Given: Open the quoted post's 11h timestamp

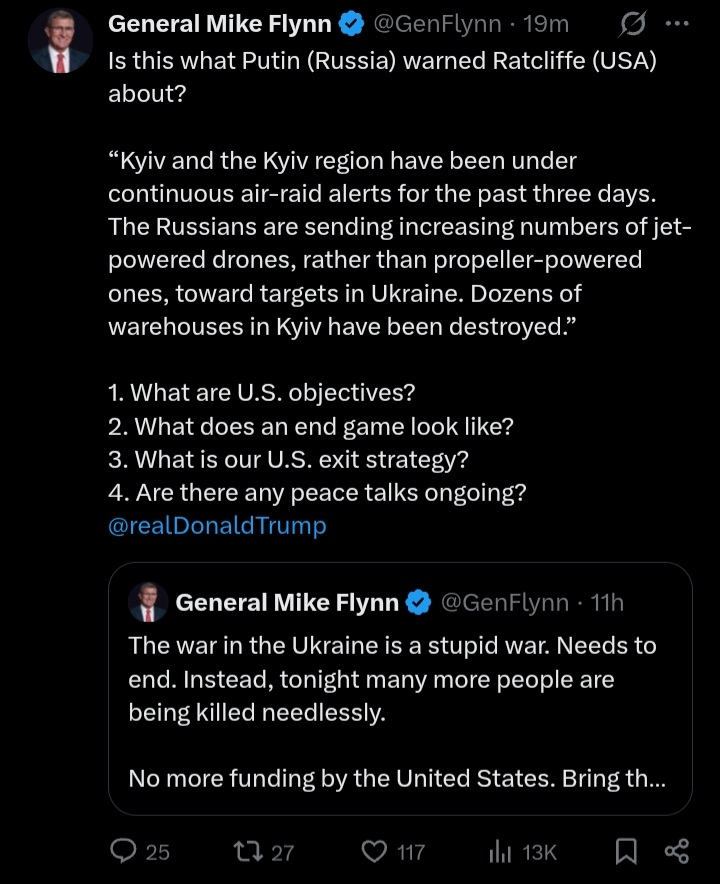Looking at the screenshot, I should click(x=607, y=603).
